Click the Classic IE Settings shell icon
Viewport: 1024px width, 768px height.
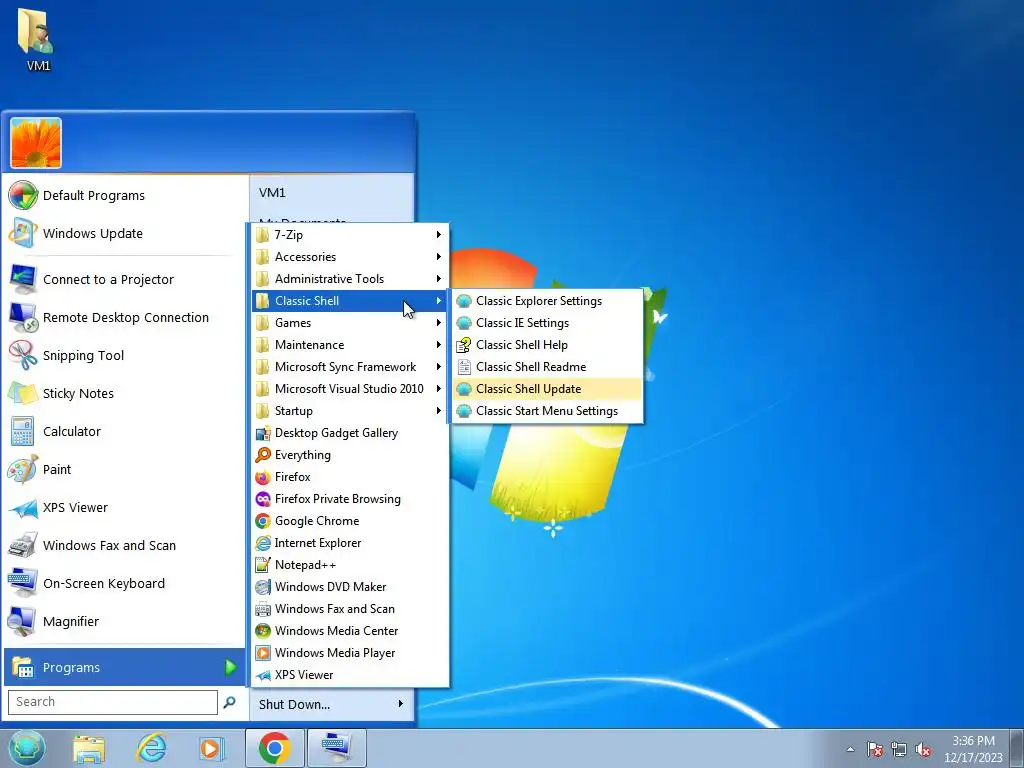(x=464, y=323)
